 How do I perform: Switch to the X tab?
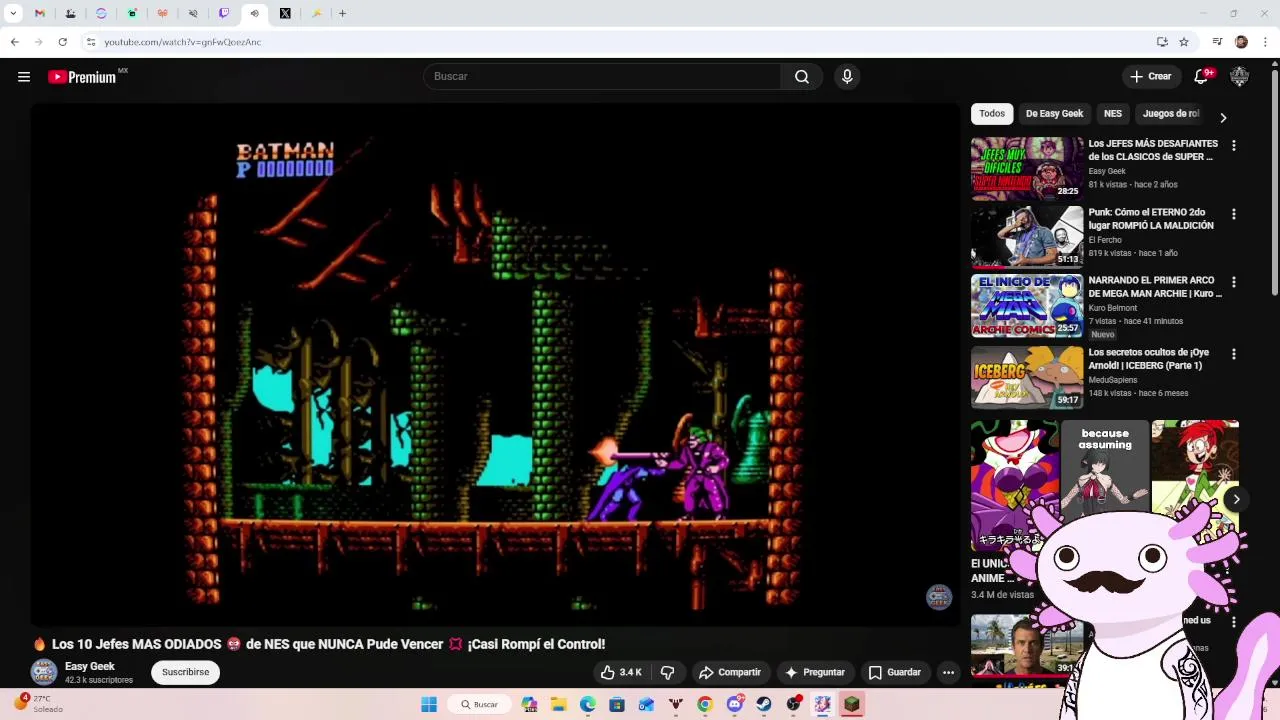coord(285,13)
